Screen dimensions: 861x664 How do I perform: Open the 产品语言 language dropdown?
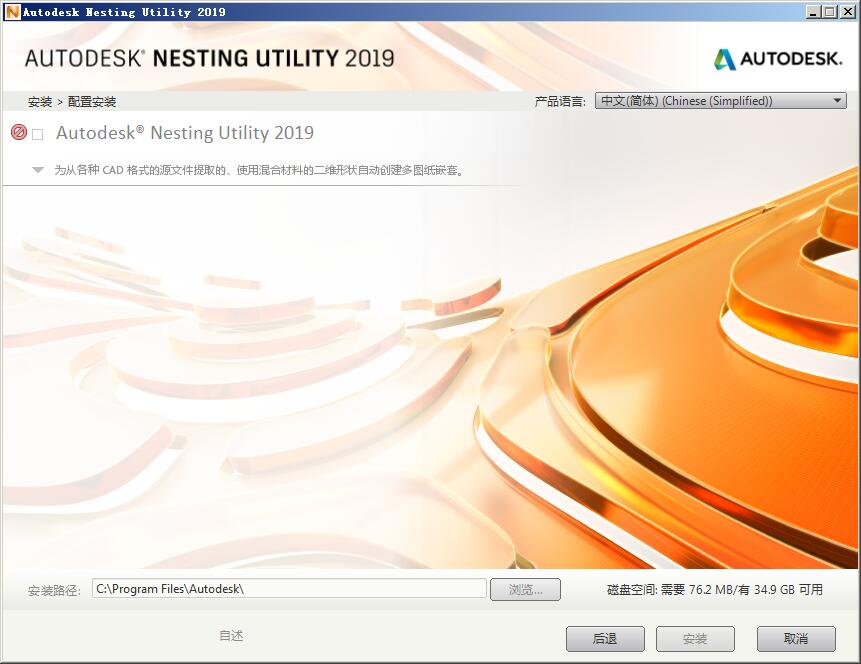click(720, 101)
